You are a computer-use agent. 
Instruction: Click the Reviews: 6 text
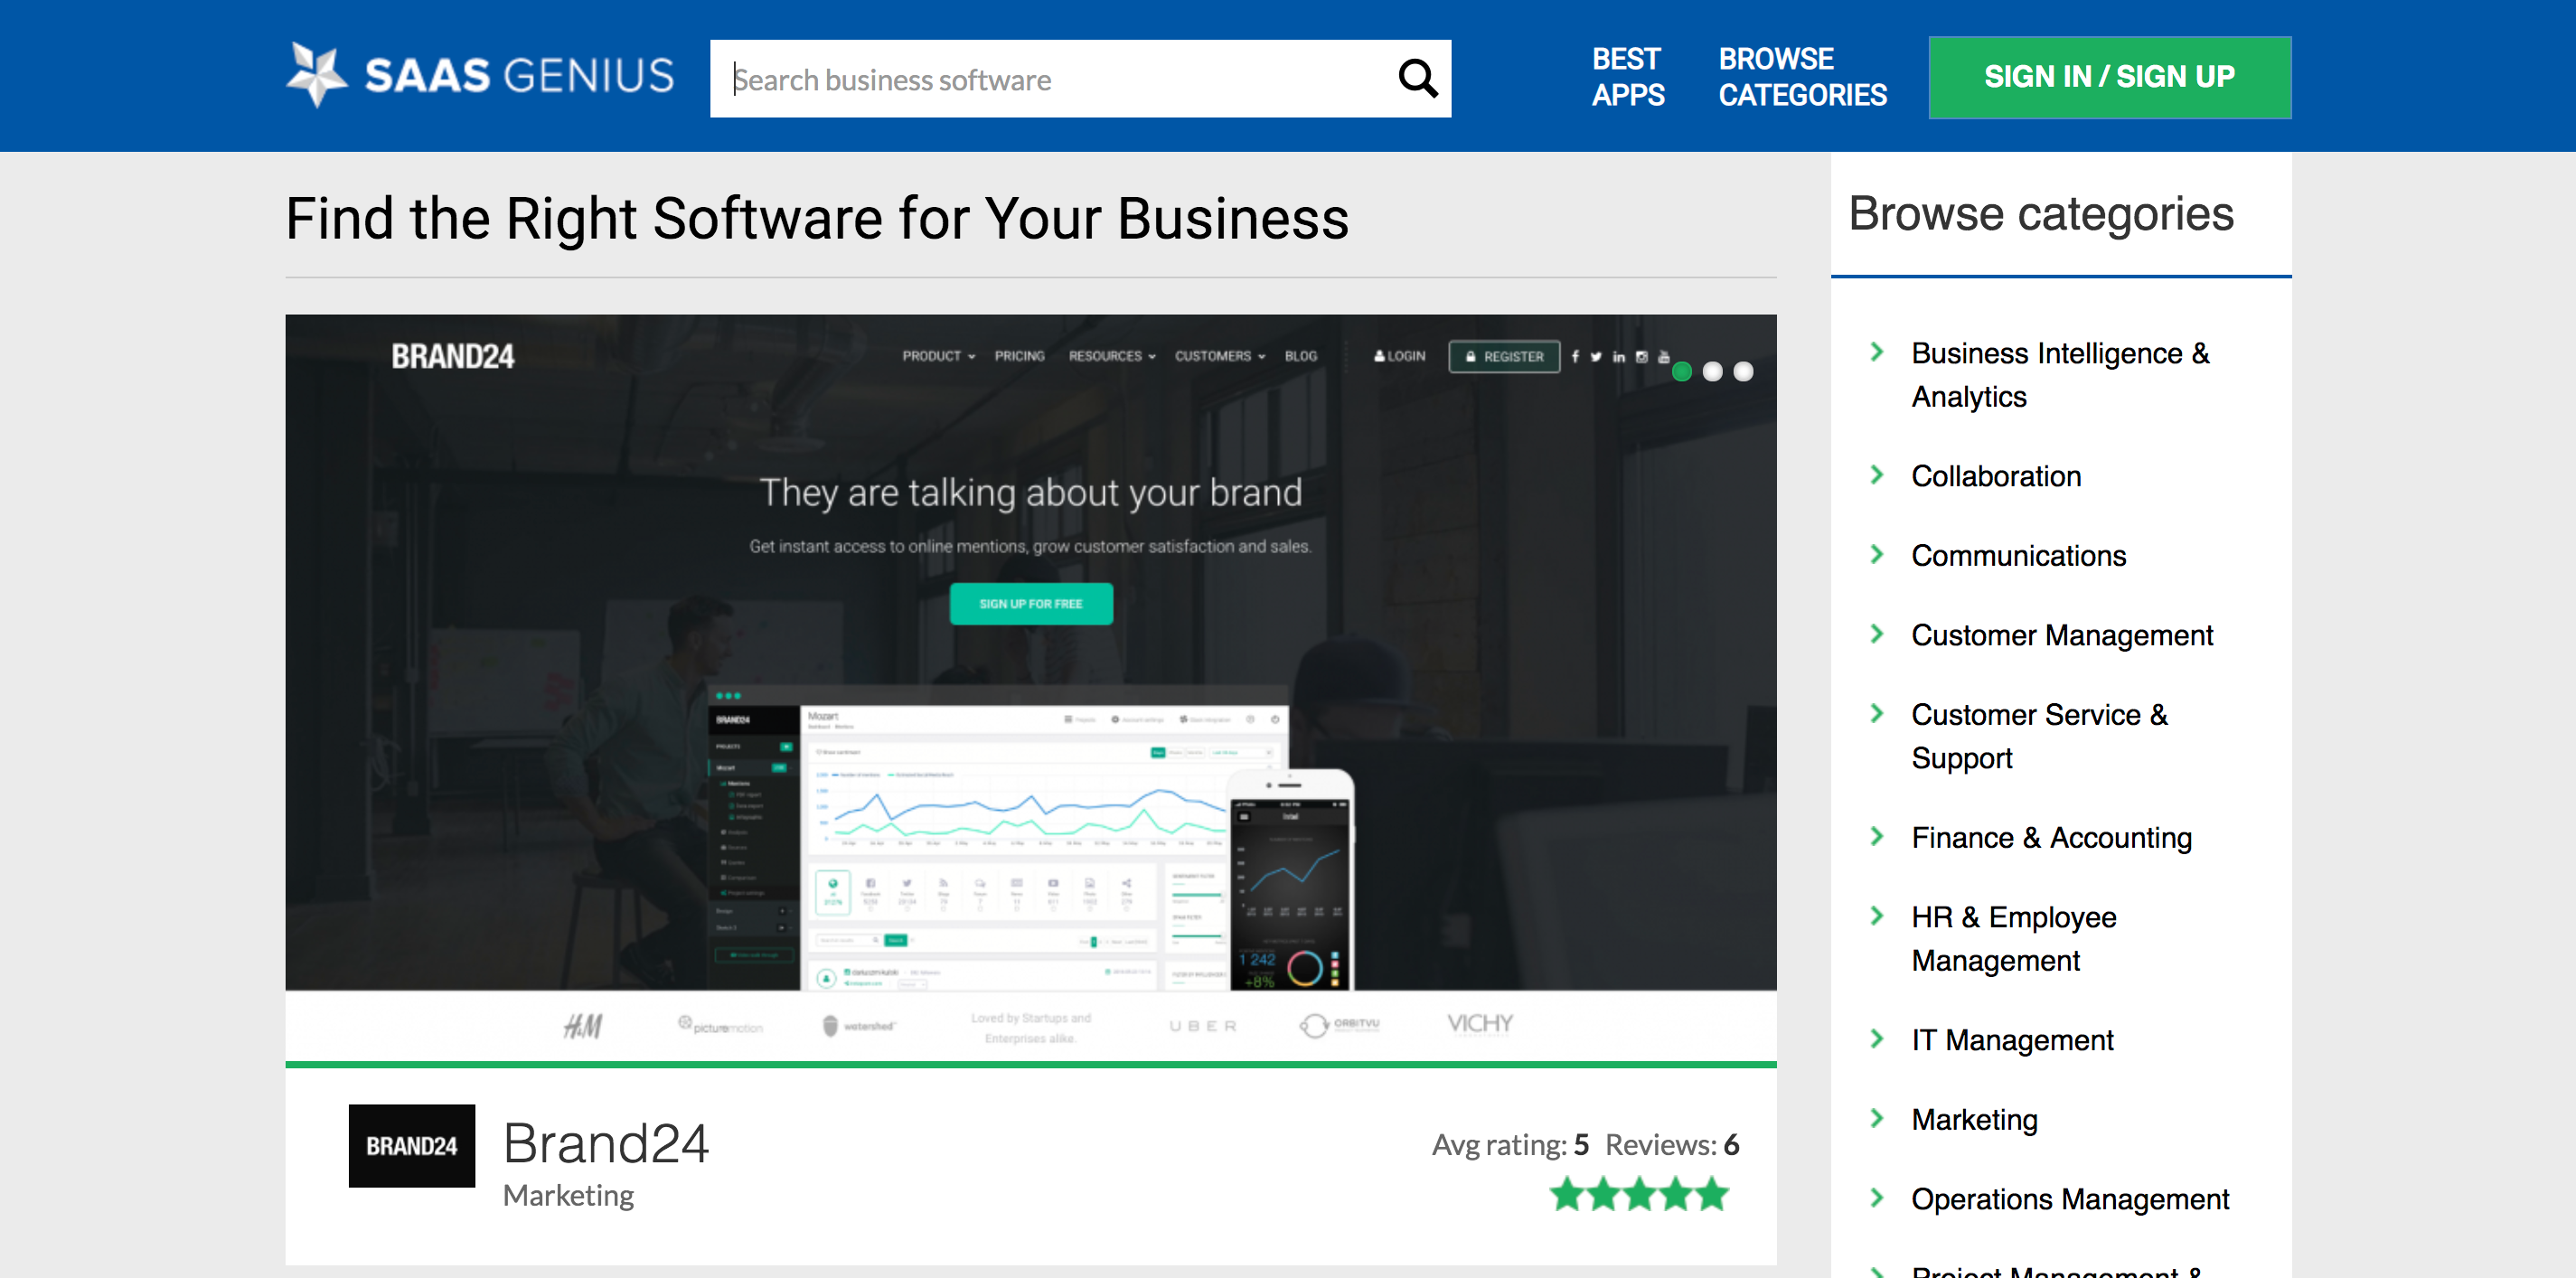1672,1145
